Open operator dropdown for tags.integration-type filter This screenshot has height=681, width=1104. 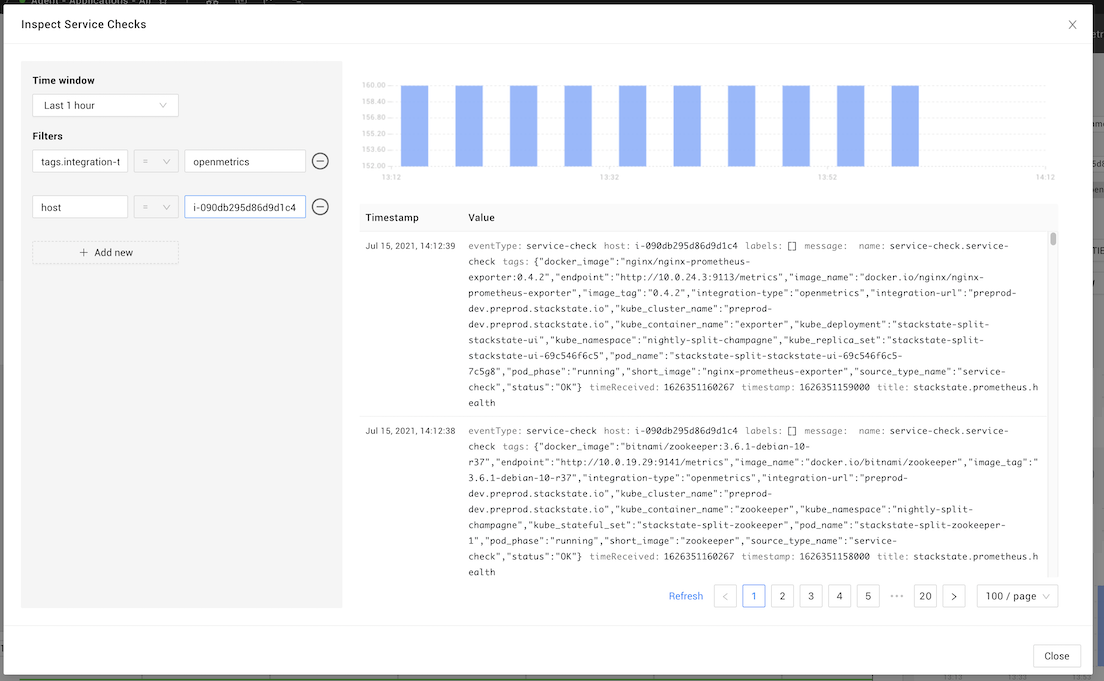click(x=156, y=161)
